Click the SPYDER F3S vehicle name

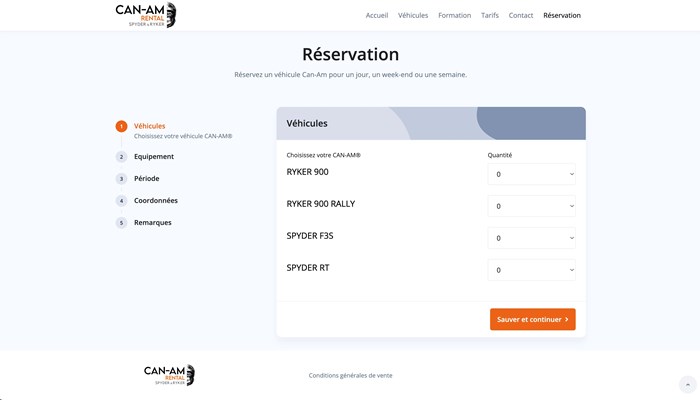(x=310, y=236)
